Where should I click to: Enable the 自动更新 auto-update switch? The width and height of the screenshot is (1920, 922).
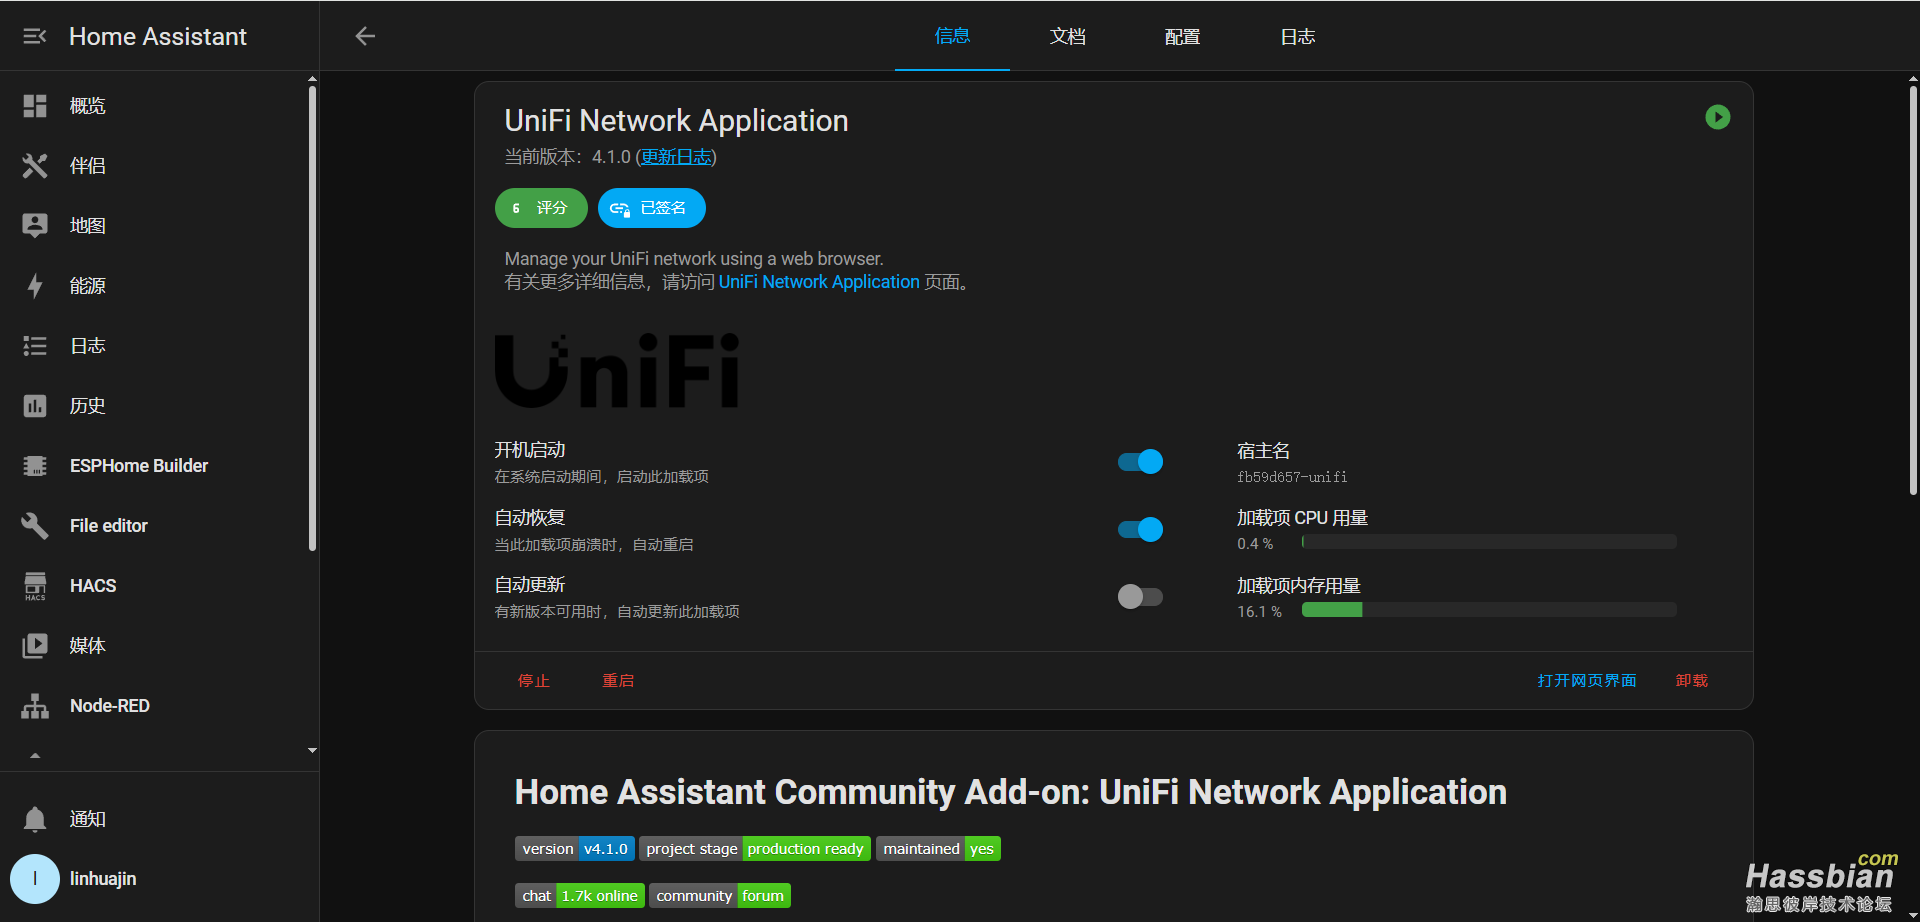[1140, 597]
